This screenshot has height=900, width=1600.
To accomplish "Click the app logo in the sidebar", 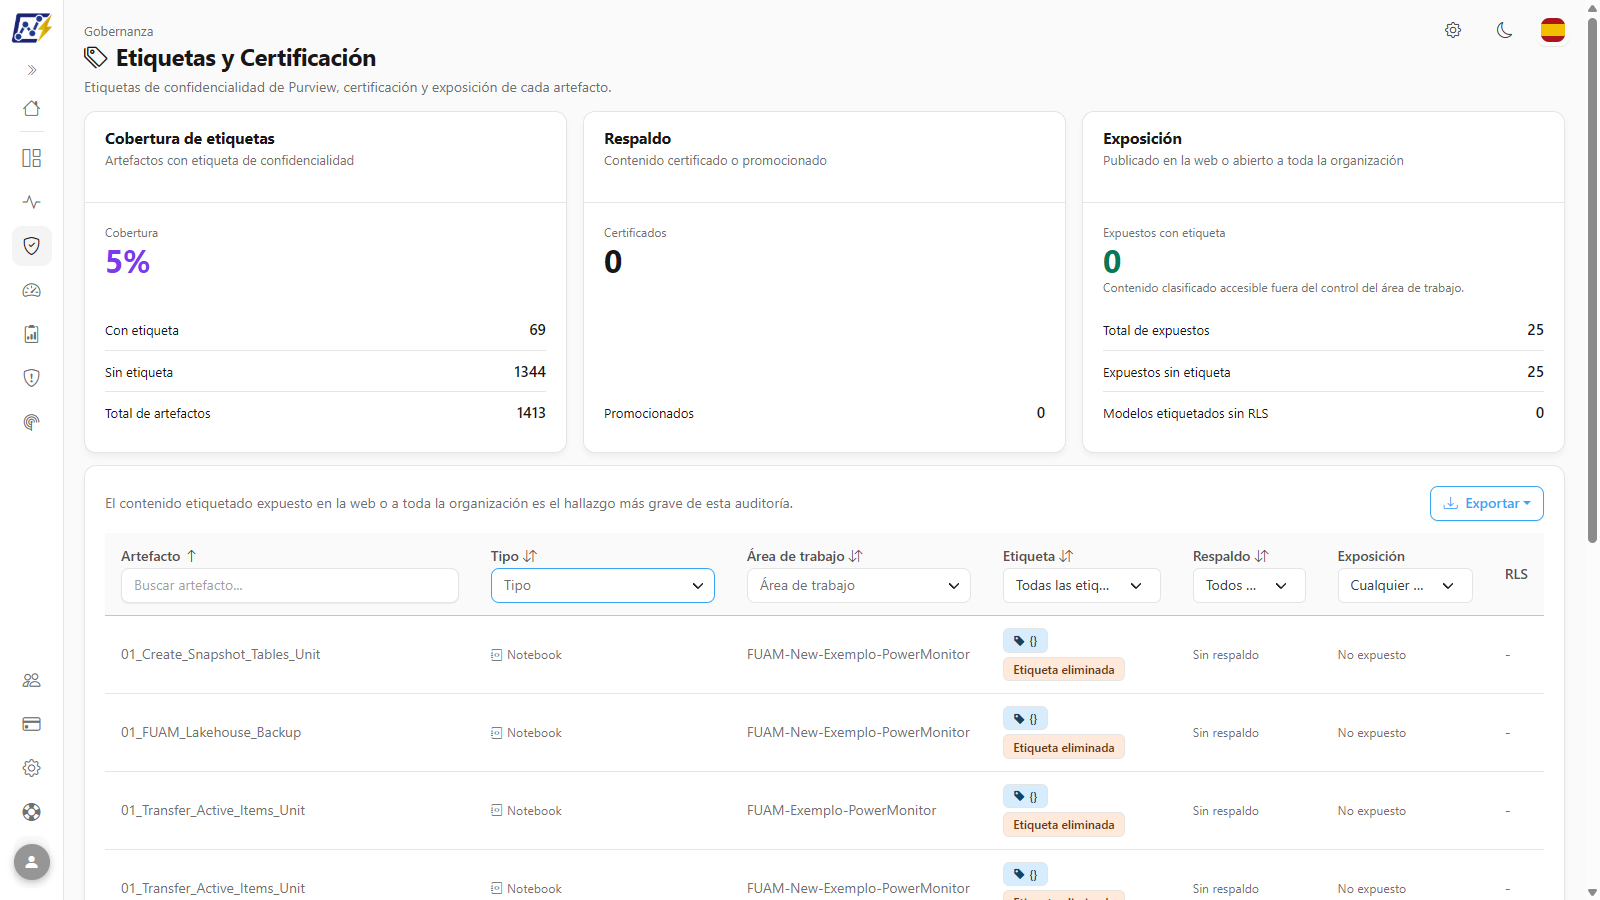I will (x=32, y=27).
